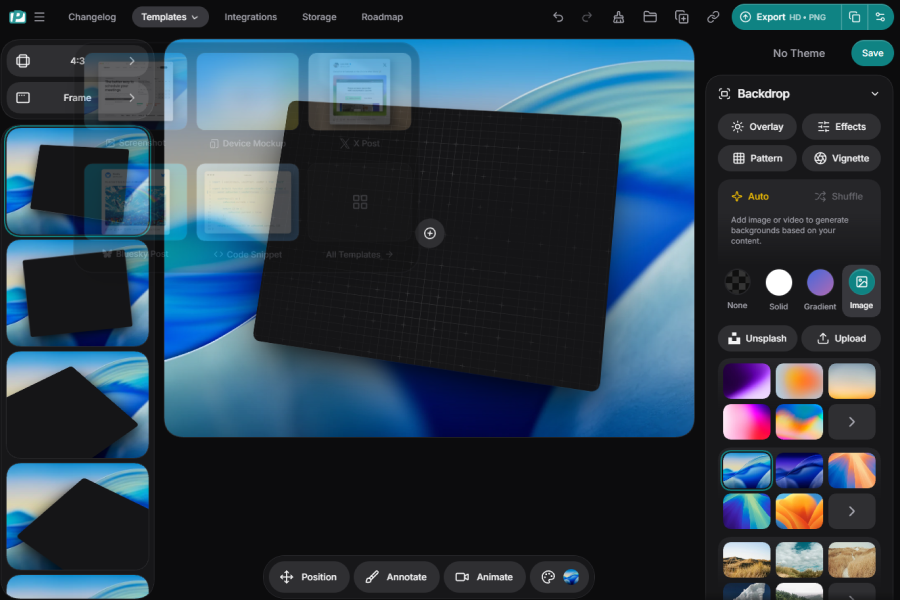
Task: Open Unsplash image search
Action: 757,338
